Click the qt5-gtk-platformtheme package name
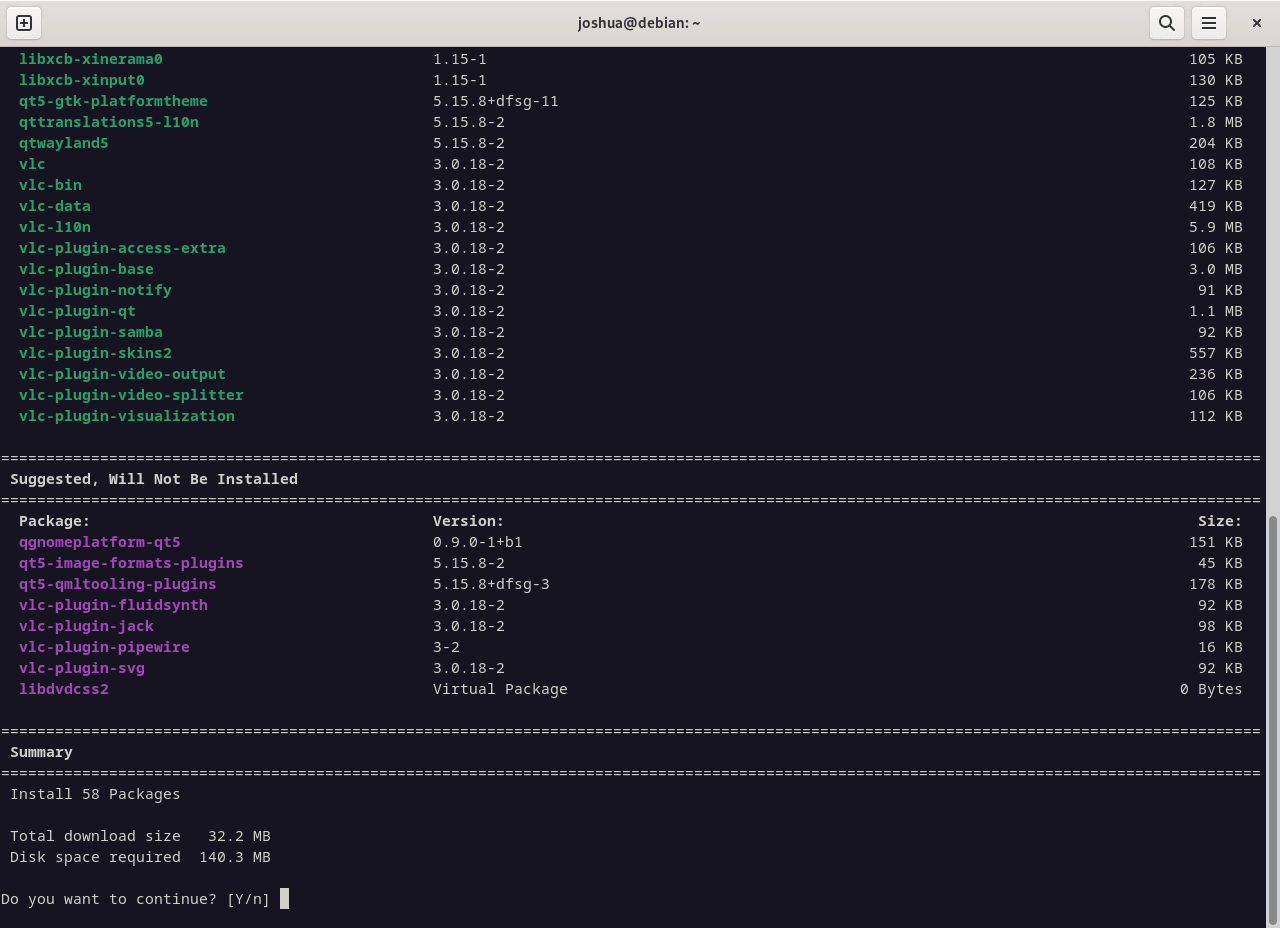Viewport: 1280px width, 928px height. (x=112, y=100)
